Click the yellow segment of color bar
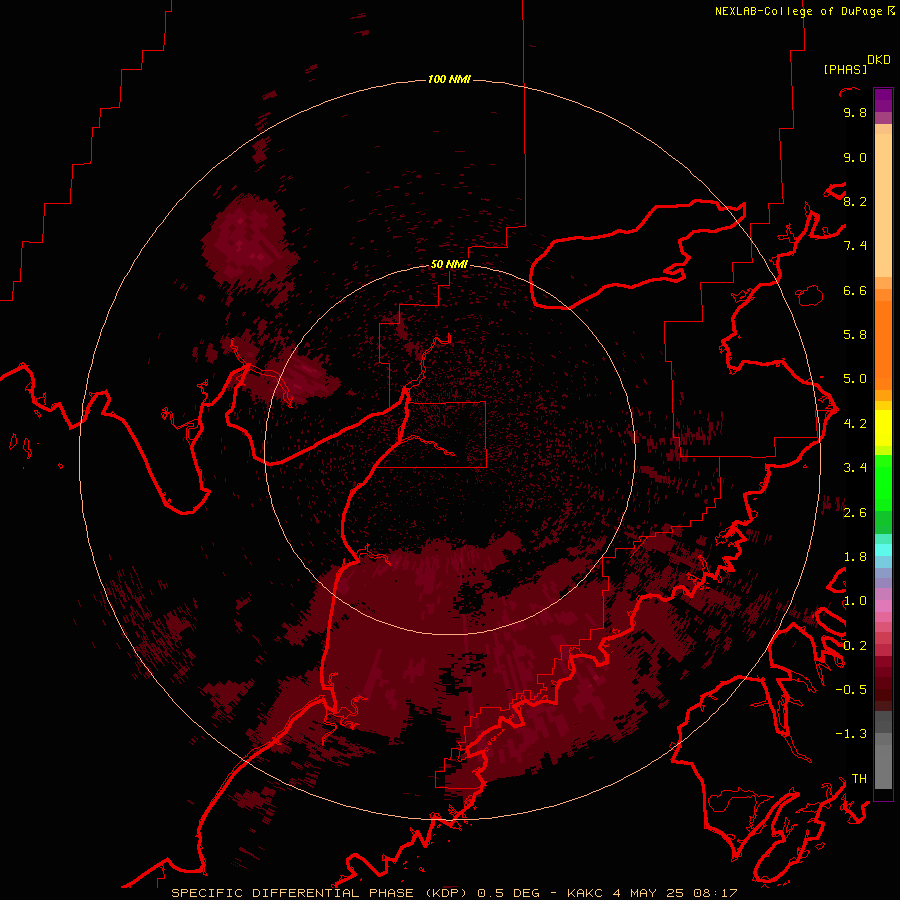The image size is (900, 900). tap(883, 428)
